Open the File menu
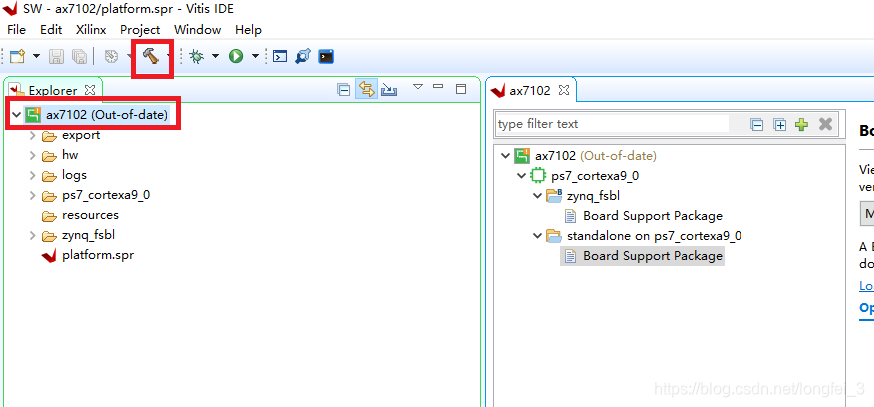The width and height of the screenshot is (874, 407). coord(17,30)
